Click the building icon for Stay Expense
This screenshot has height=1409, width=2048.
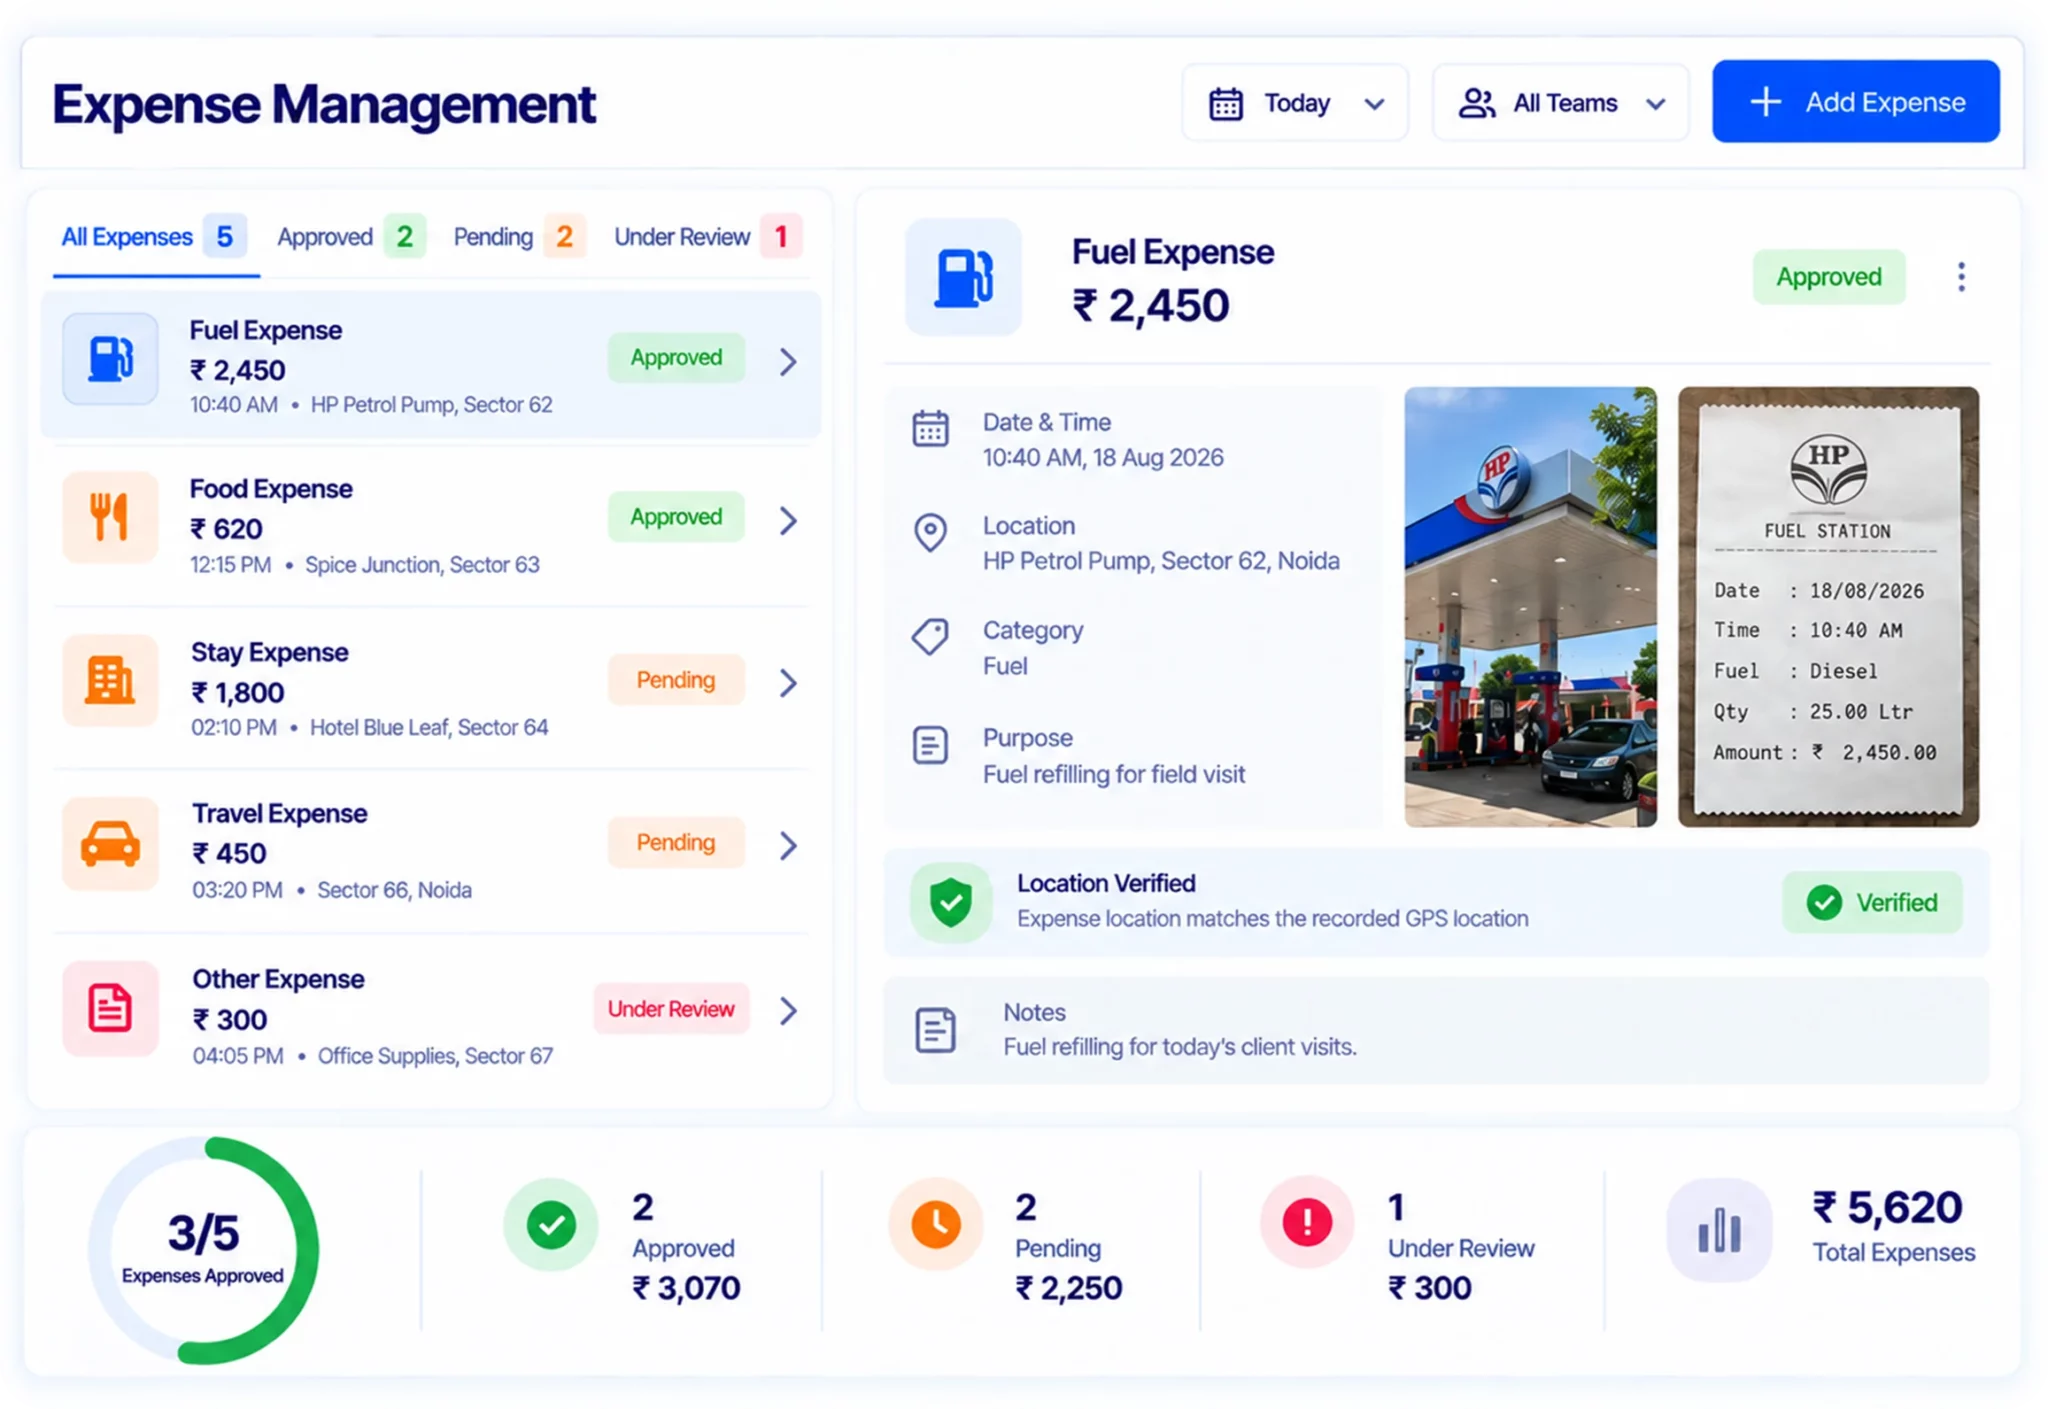(110, 681)
